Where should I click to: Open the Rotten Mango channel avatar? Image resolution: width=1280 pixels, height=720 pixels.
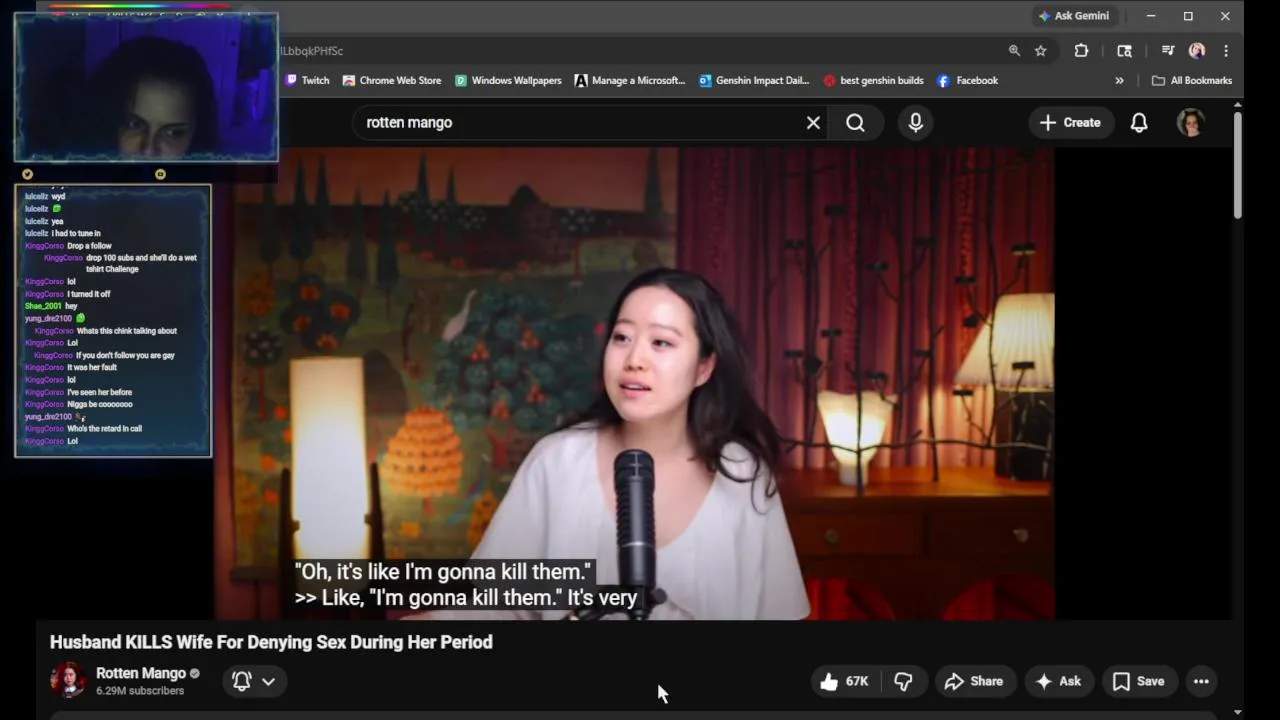(x=68, y=680)
